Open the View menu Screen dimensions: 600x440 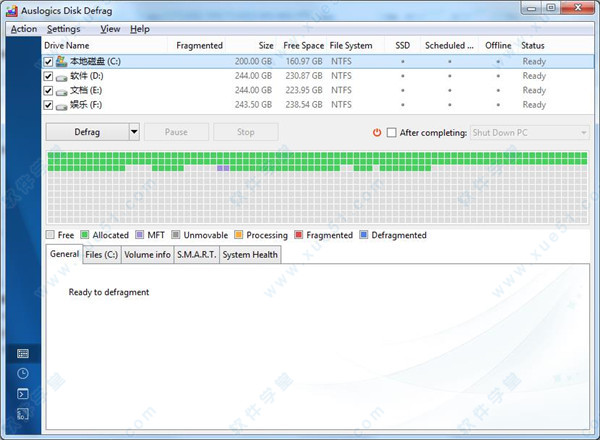110,29
